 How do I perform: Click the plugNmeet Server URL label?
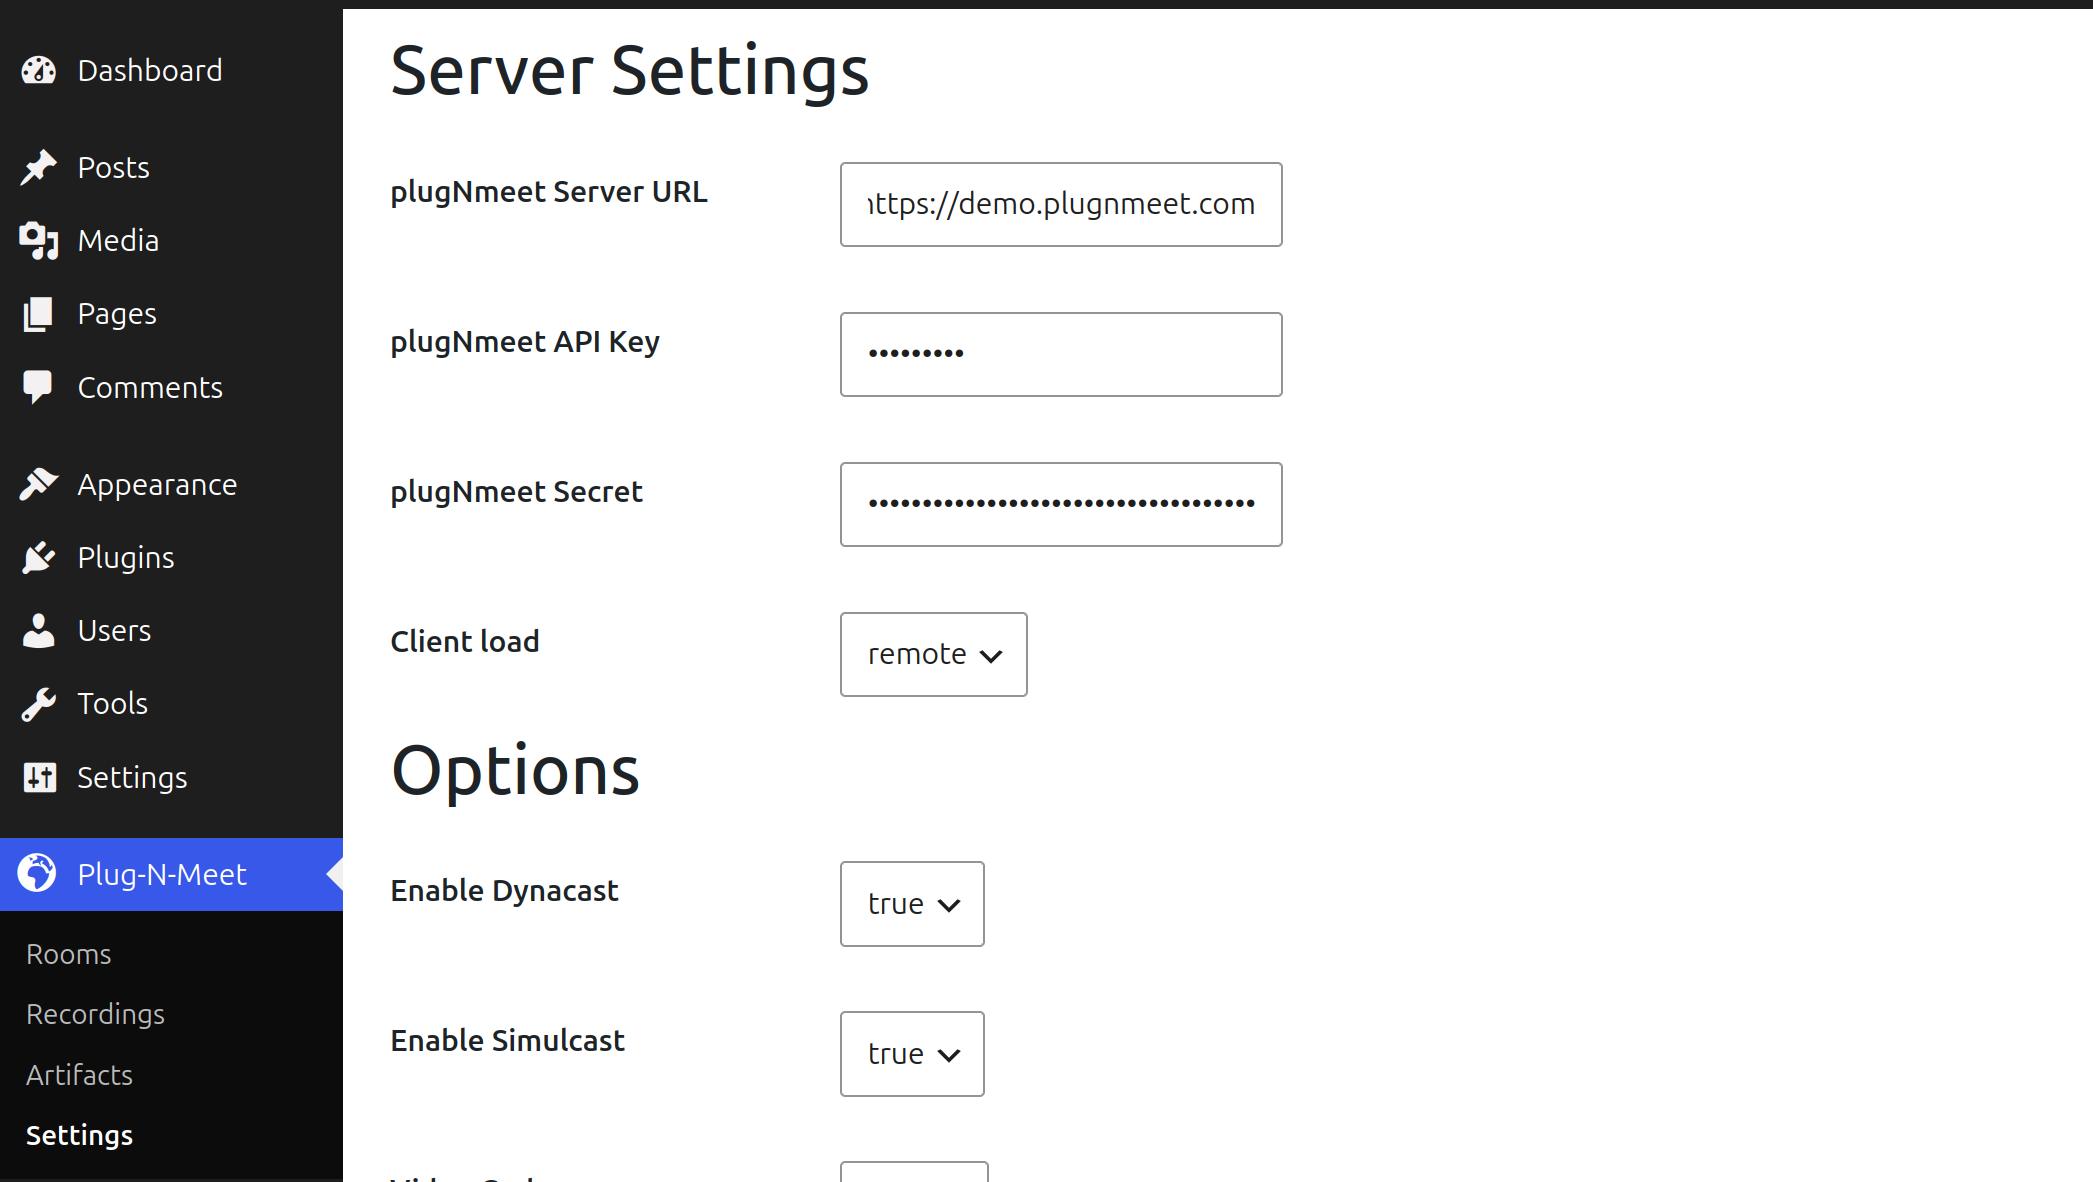click(549, 191)
